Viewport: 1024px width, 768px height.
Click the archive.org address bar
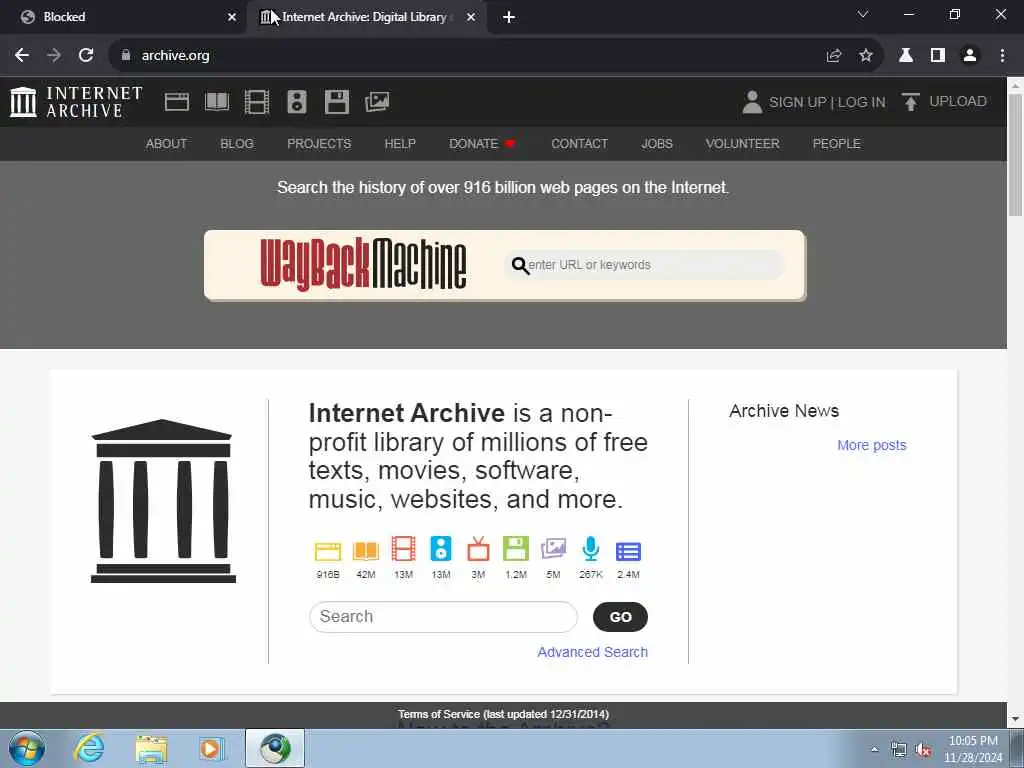coord(470,56)
